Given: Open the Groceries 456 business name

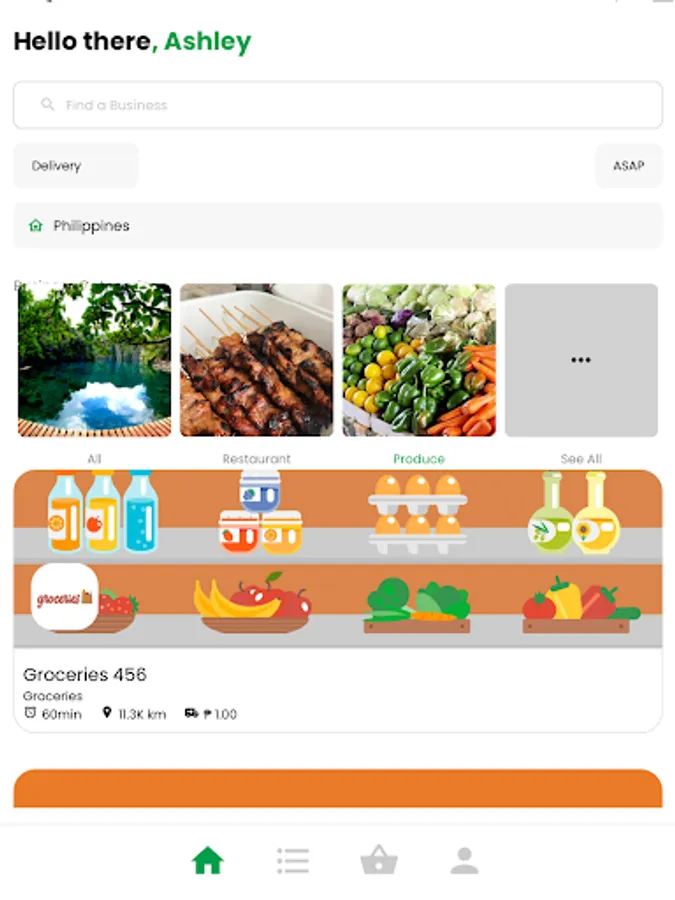Looking at the screenshot, I should click(x=85, y=674).
